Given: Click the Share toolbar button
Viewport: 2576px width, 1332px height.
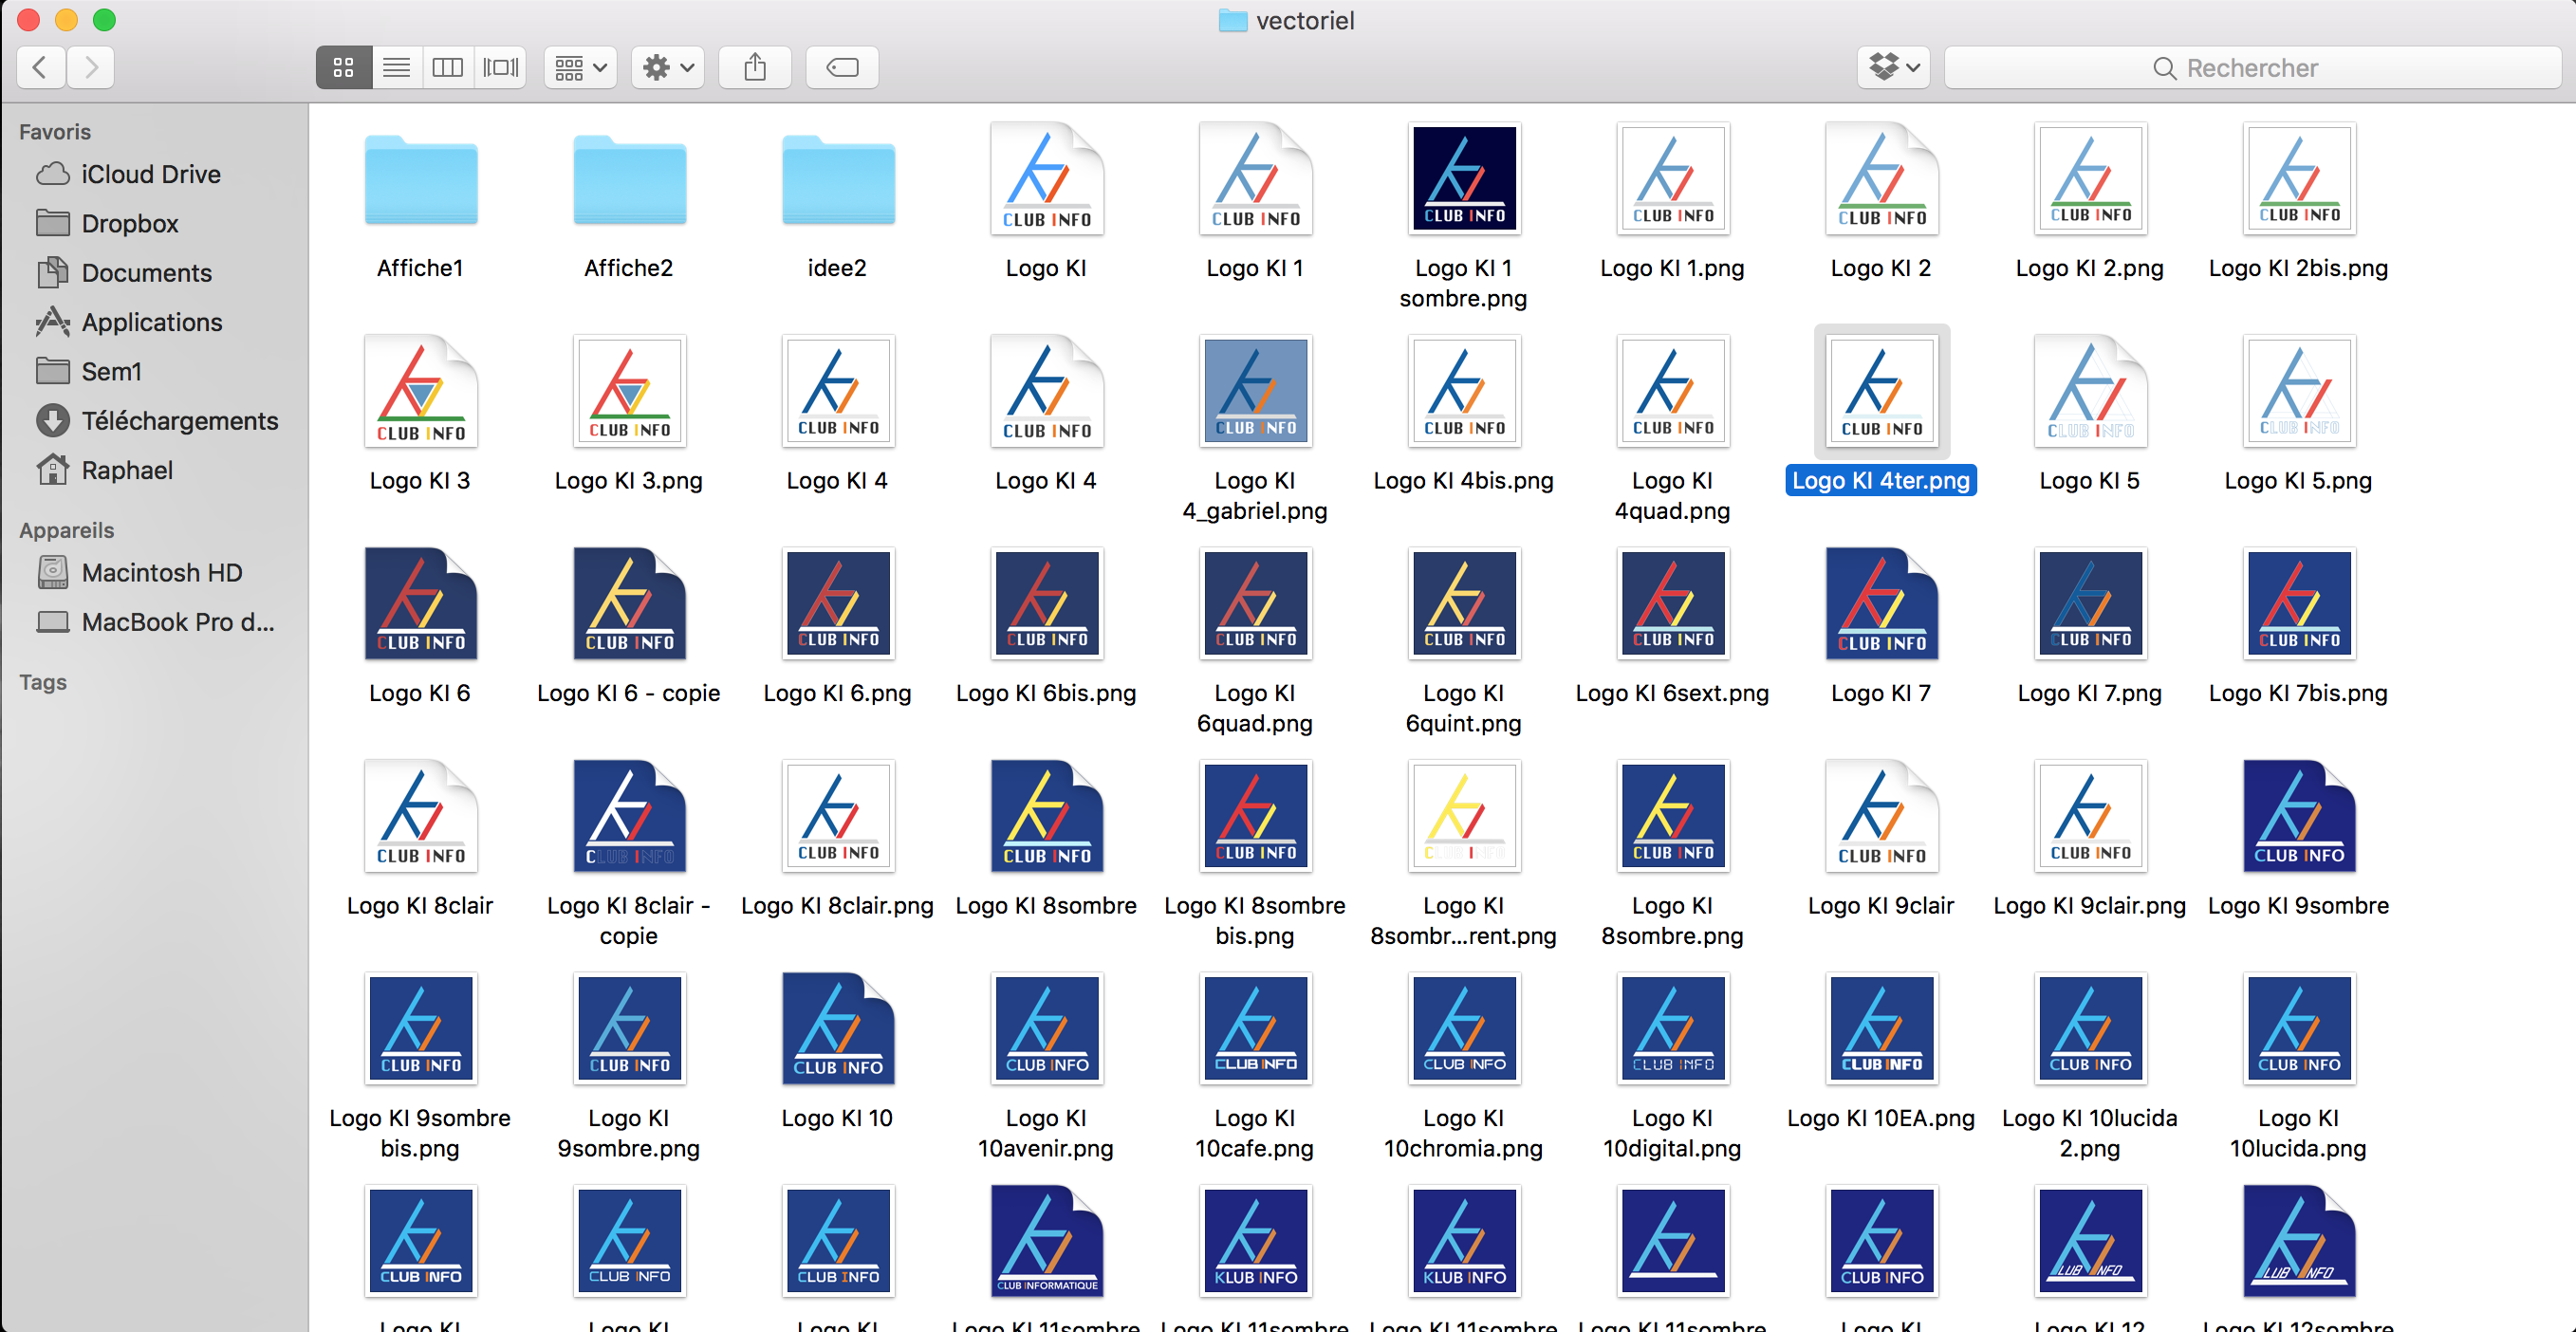Looking at the screenshot, I should (755, 68).
